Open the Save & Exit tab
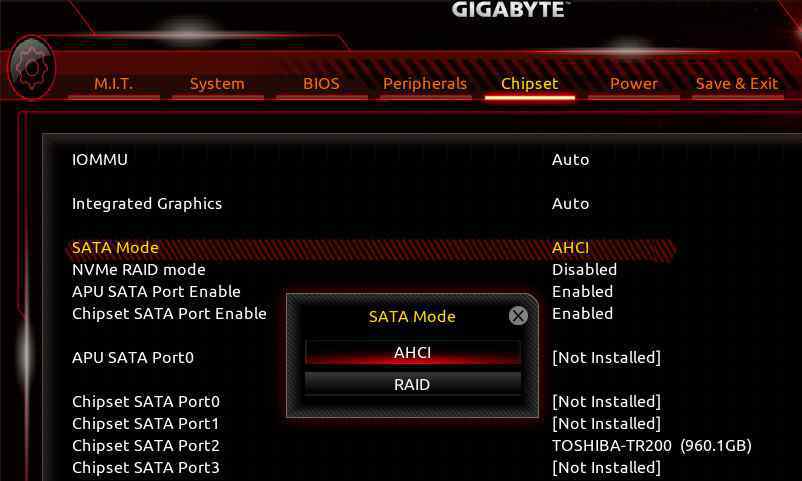 click(737, 84)
